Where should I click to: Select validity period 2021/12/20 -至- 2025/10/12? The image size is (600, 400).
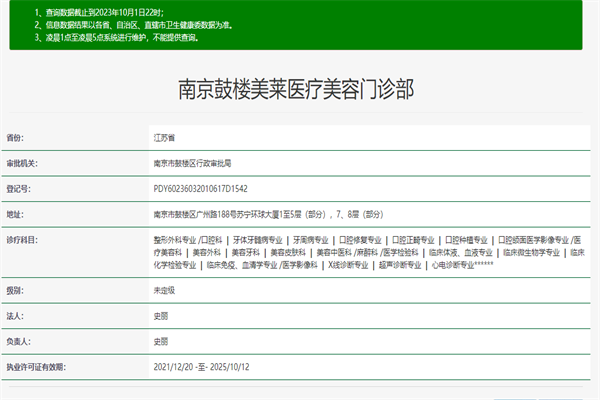201,367
